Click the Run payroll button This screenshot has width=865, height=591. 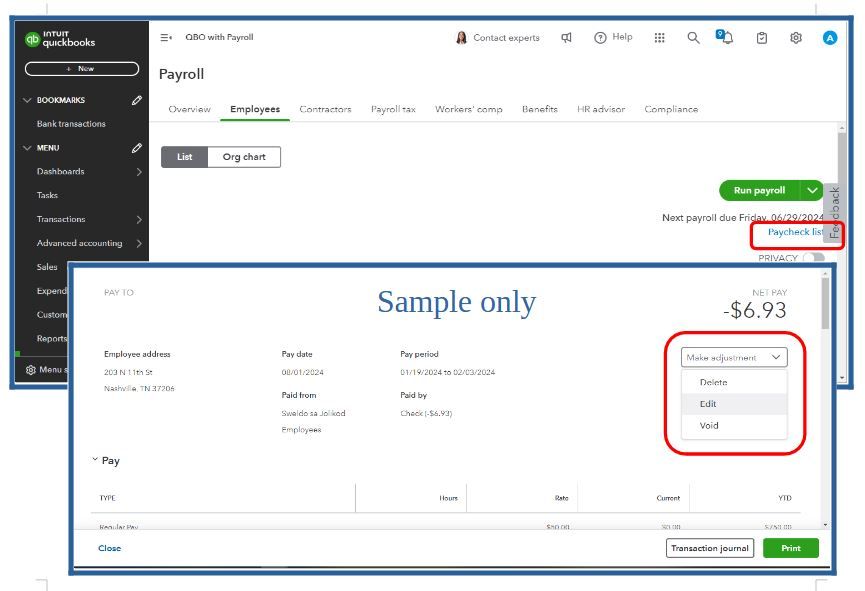[x=760, y=190]
